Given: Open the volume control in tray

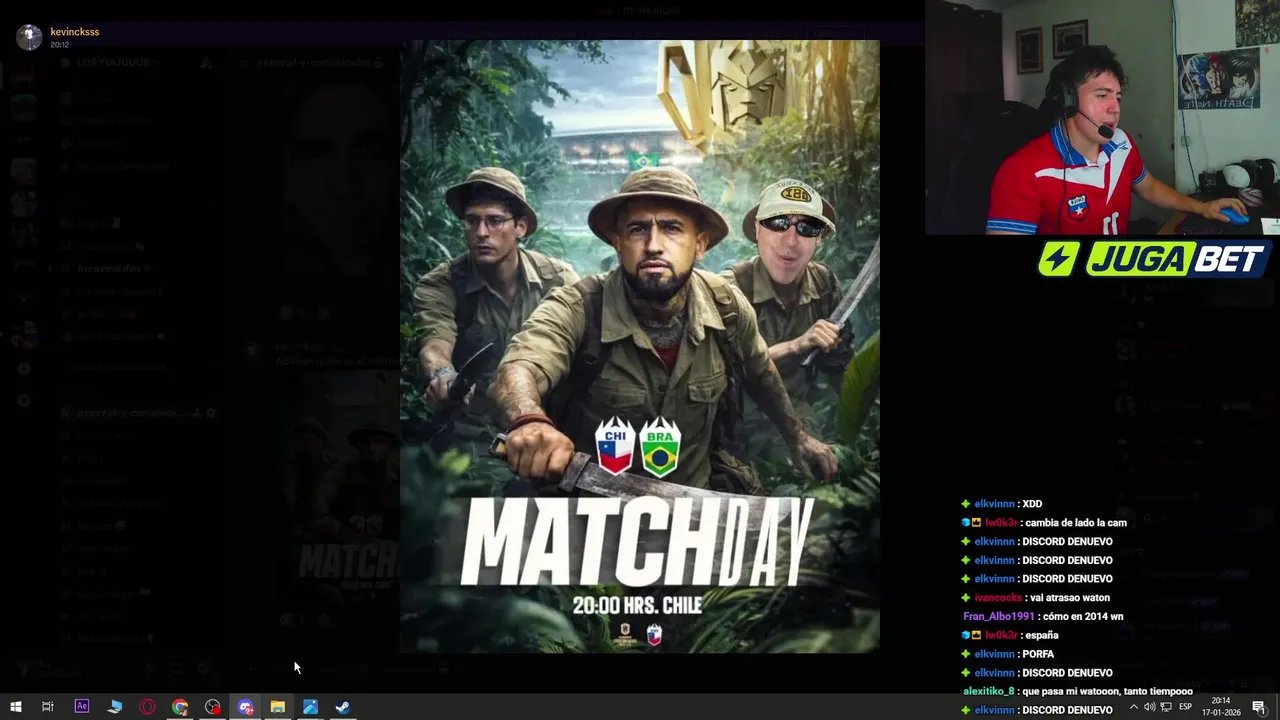Looking at the screenshot, I should (1149, 707).
